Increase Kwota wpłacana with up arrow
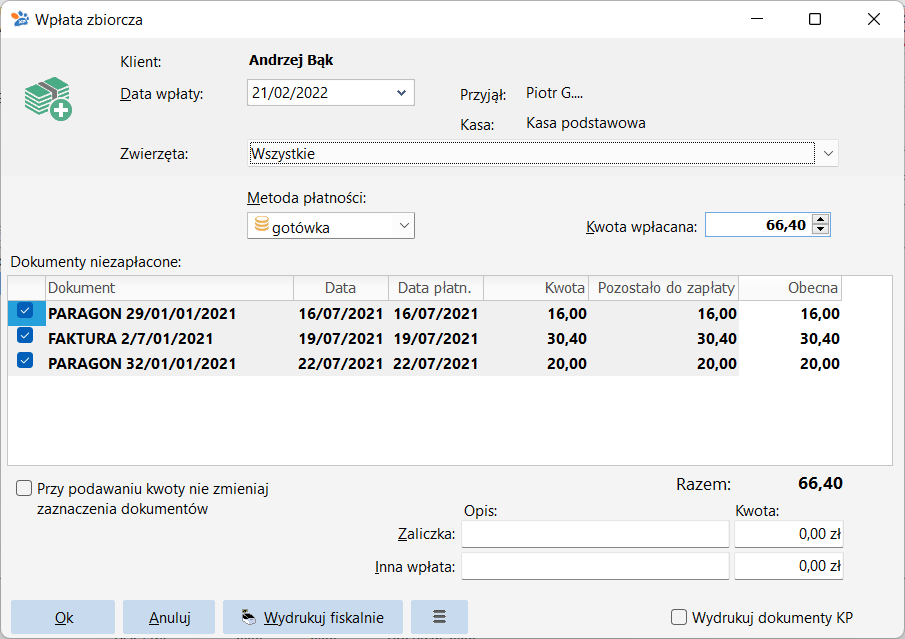 (821, 219)
